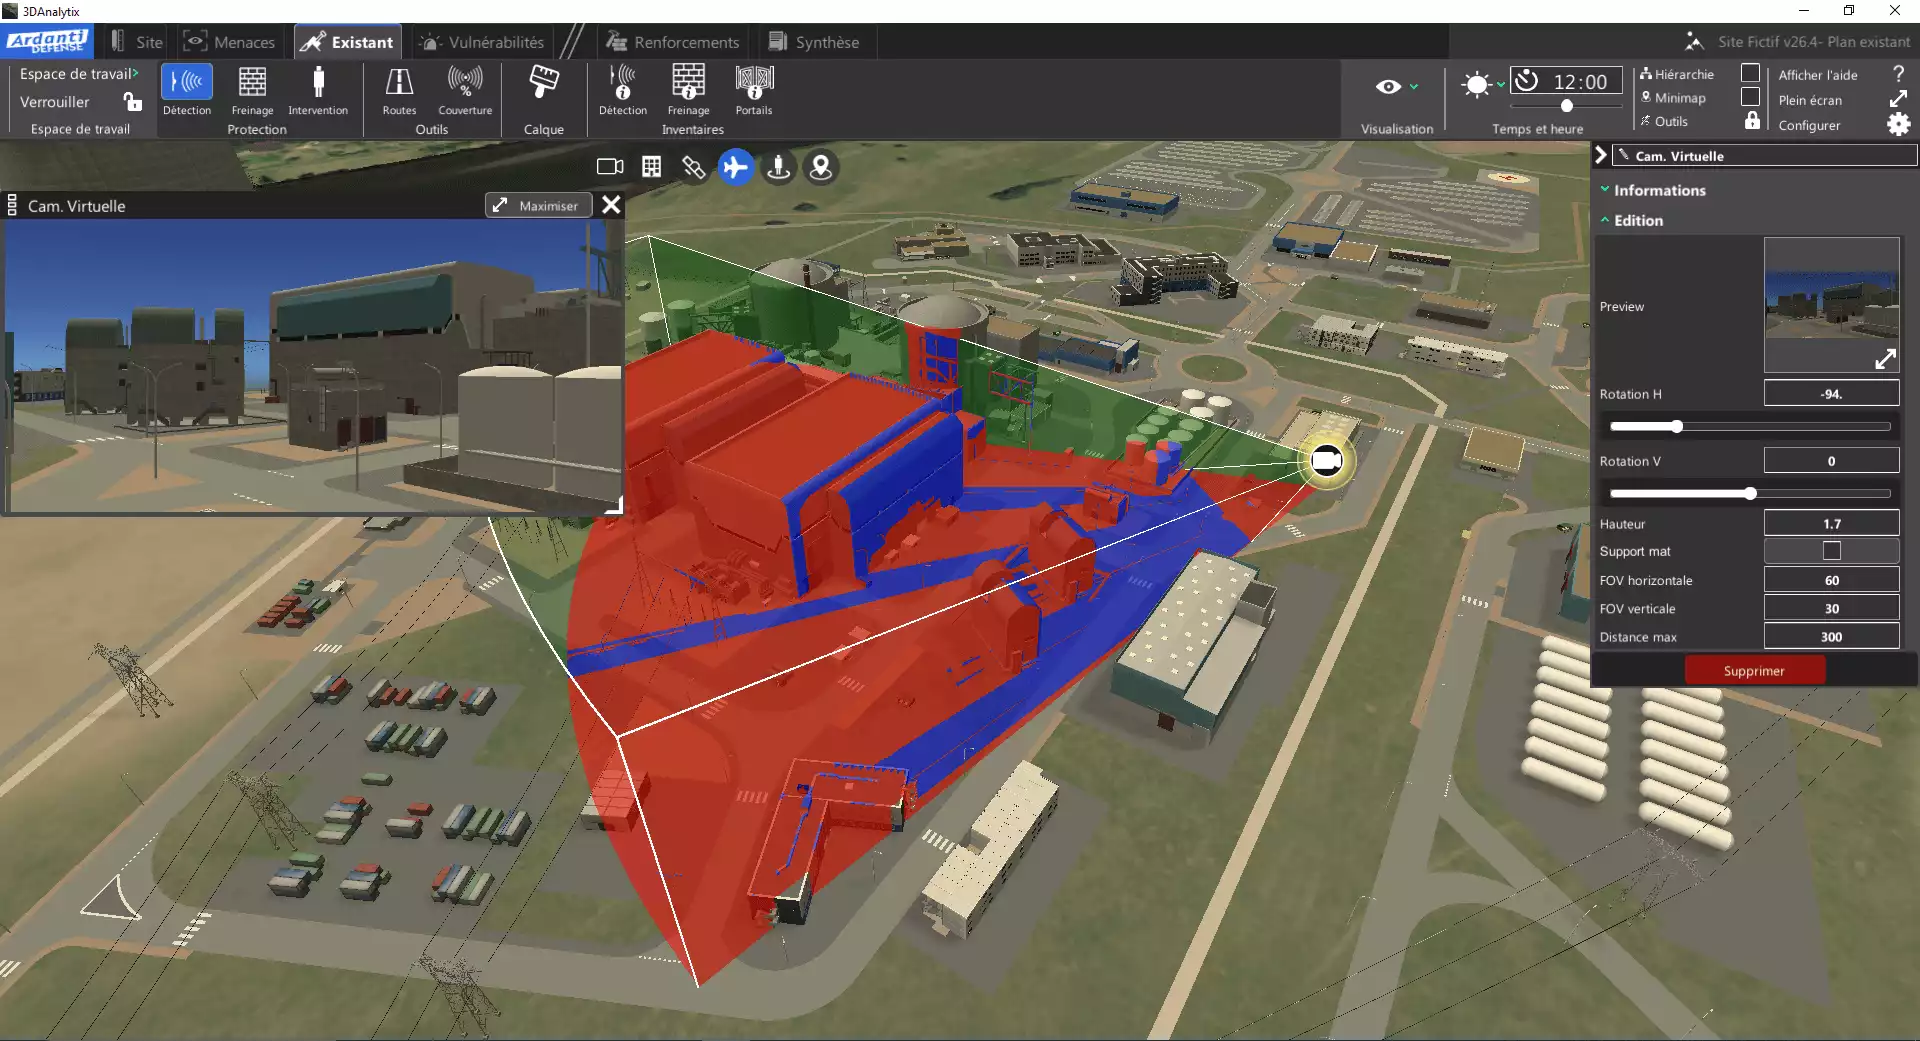Adjust the Rotation H slider
Image resolution: width=1920 pixels, height=1041 pixels.
tap(1677, 427)
